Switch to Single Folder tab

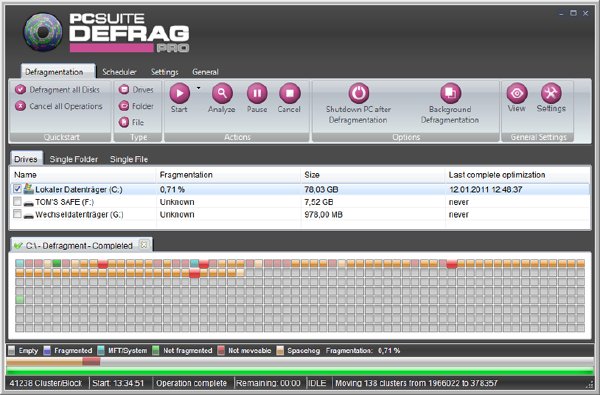pyautogui.click(x=73, y=159)
